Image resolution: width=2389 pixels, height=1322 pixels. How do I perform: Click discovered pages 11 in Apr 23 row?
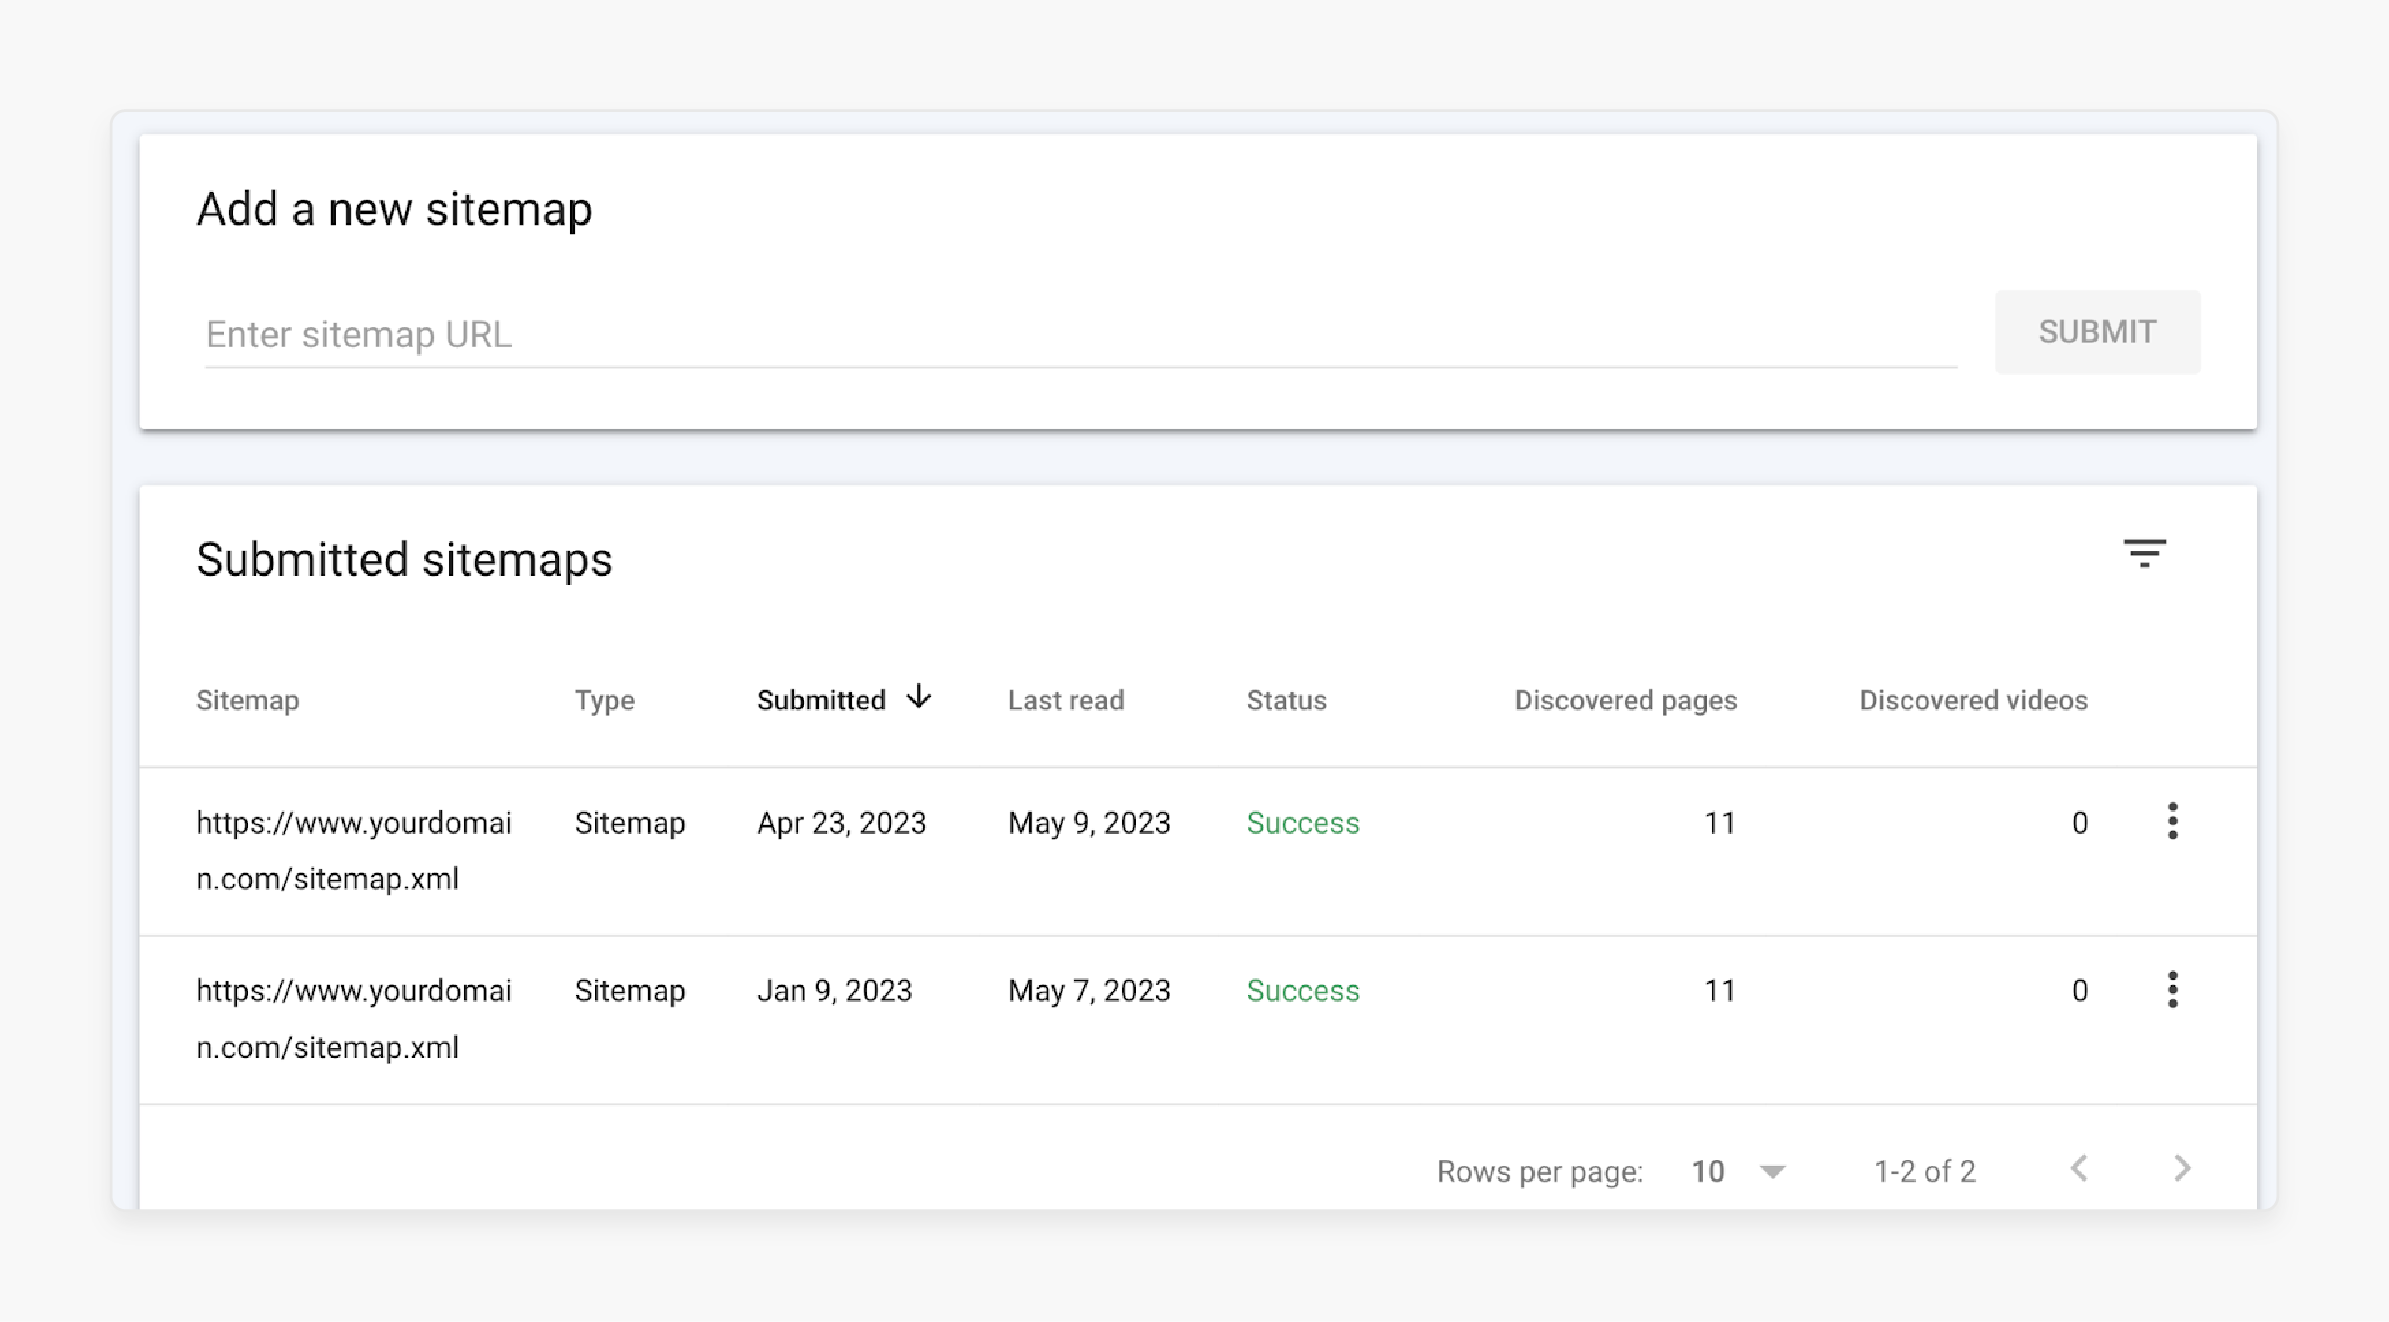[x=1720, y=823]
